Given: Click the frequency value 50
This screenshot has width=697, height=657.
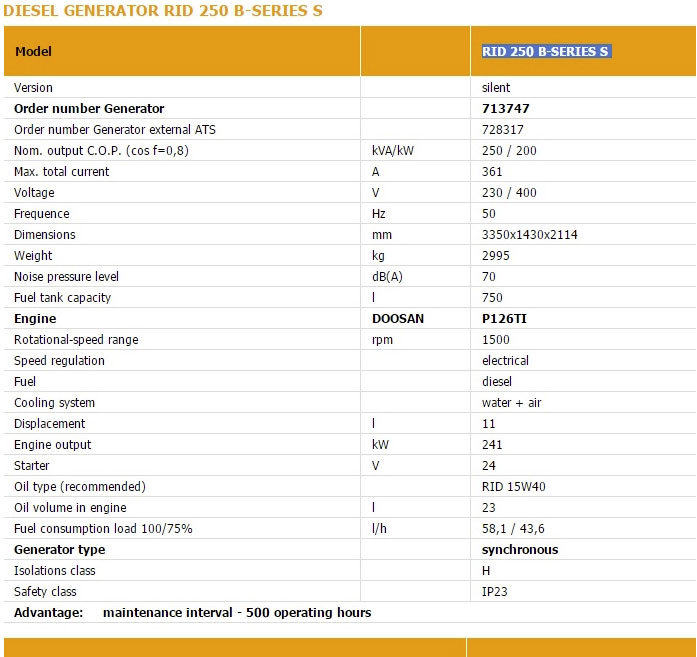Looking at the screenshot, I should (x=489, y=214).
